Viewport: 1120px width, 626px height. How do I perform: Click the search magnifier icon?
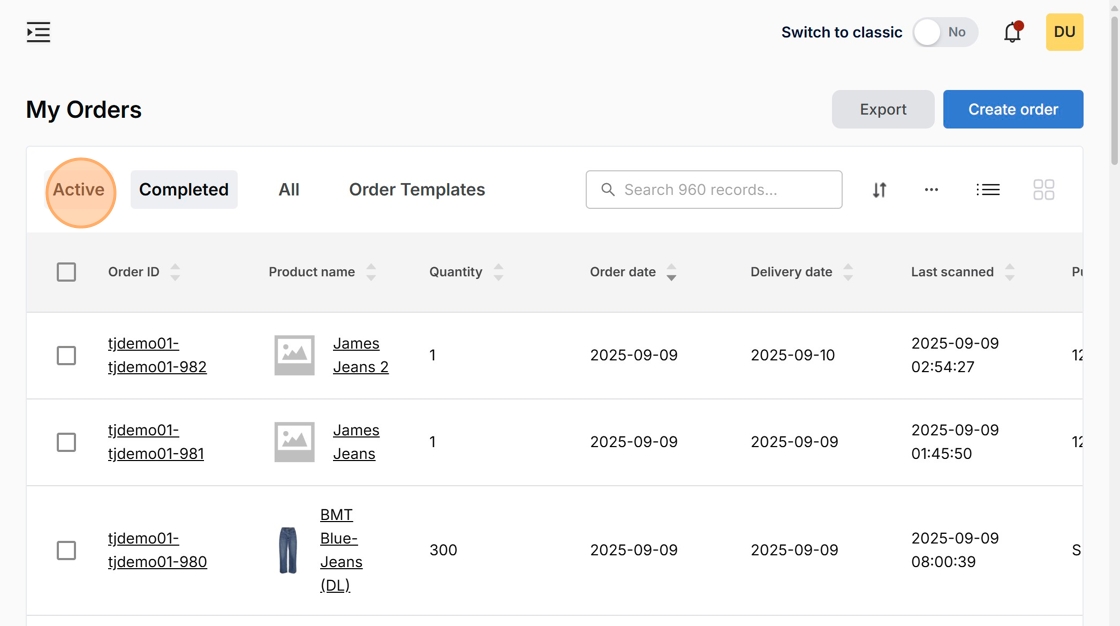coord(608,189)
